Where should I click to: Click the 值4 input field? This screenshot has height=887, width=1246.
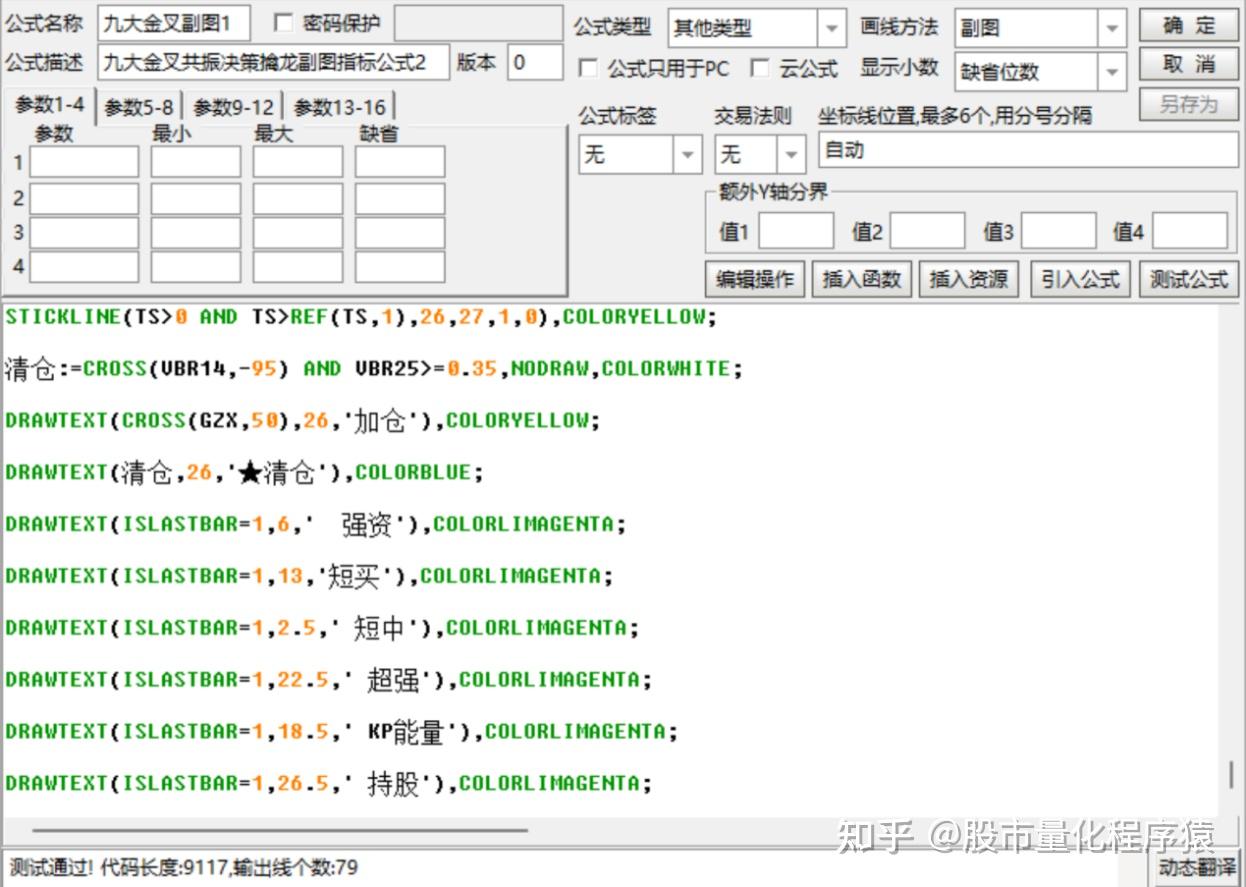pos(1190,231)
